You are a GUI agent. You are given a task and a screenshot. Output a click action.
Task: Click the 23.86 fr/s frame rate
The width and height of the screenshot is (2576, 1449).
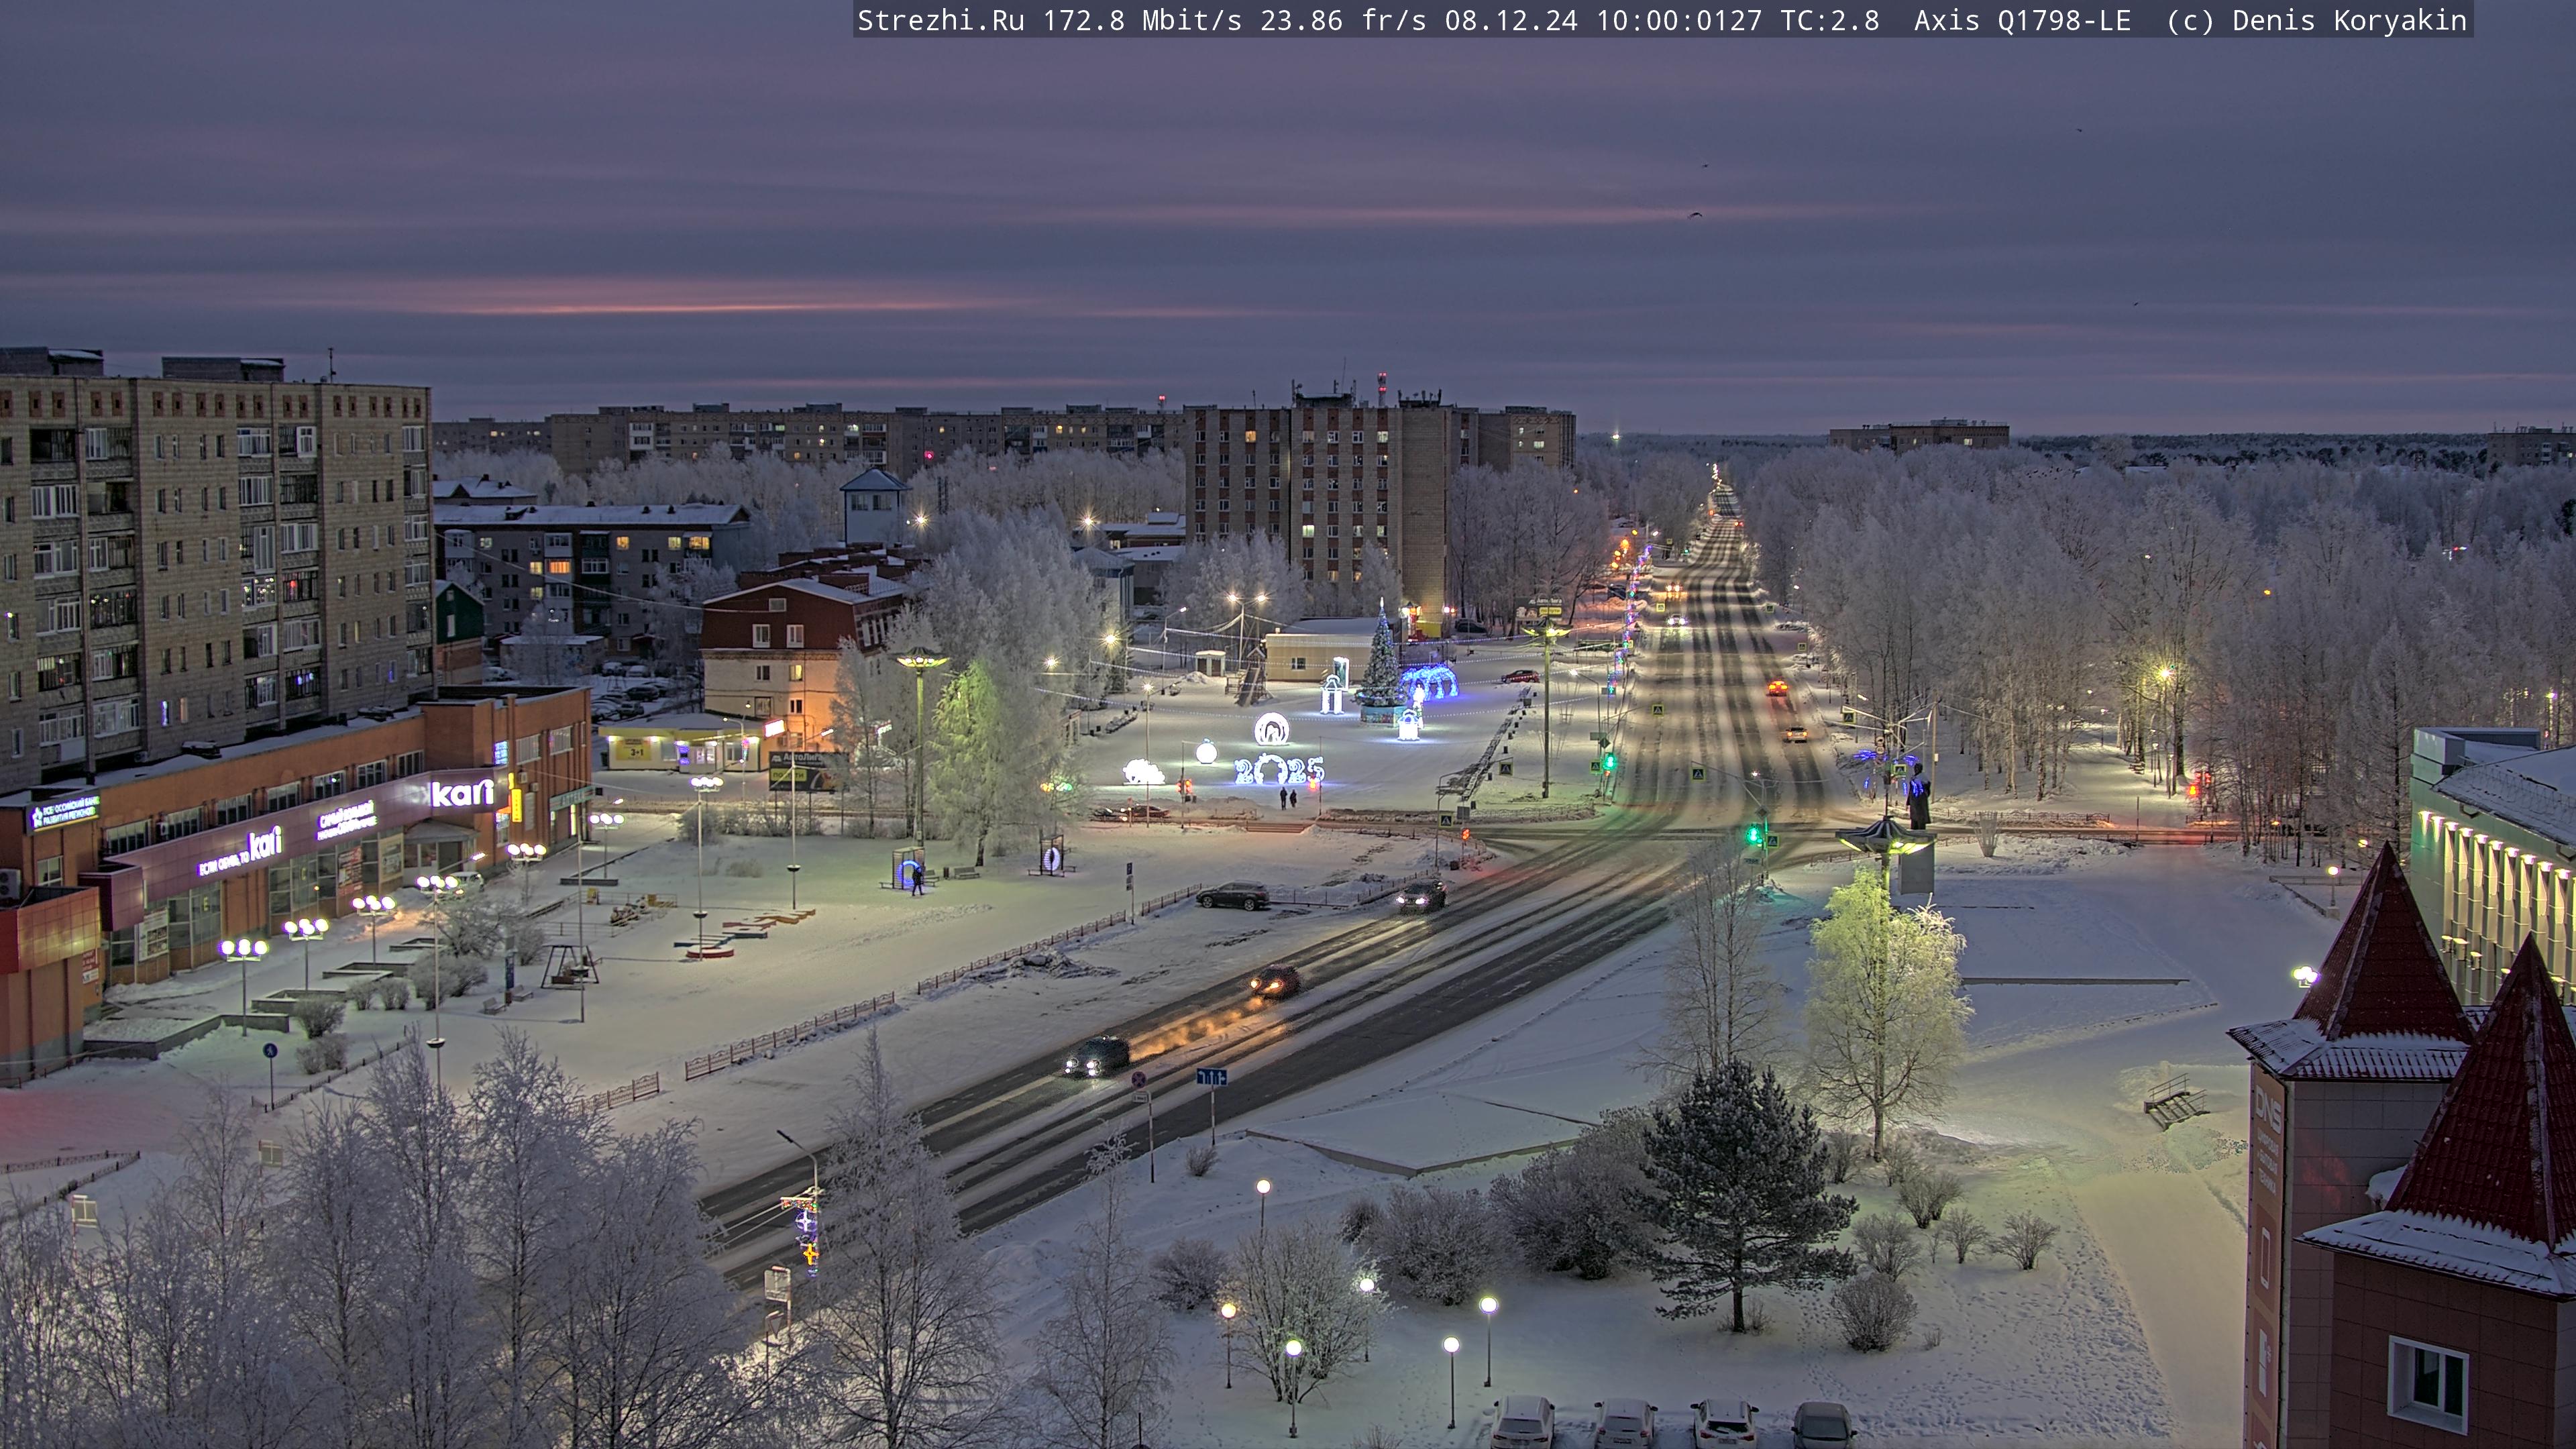click(x=1343, y=20)
